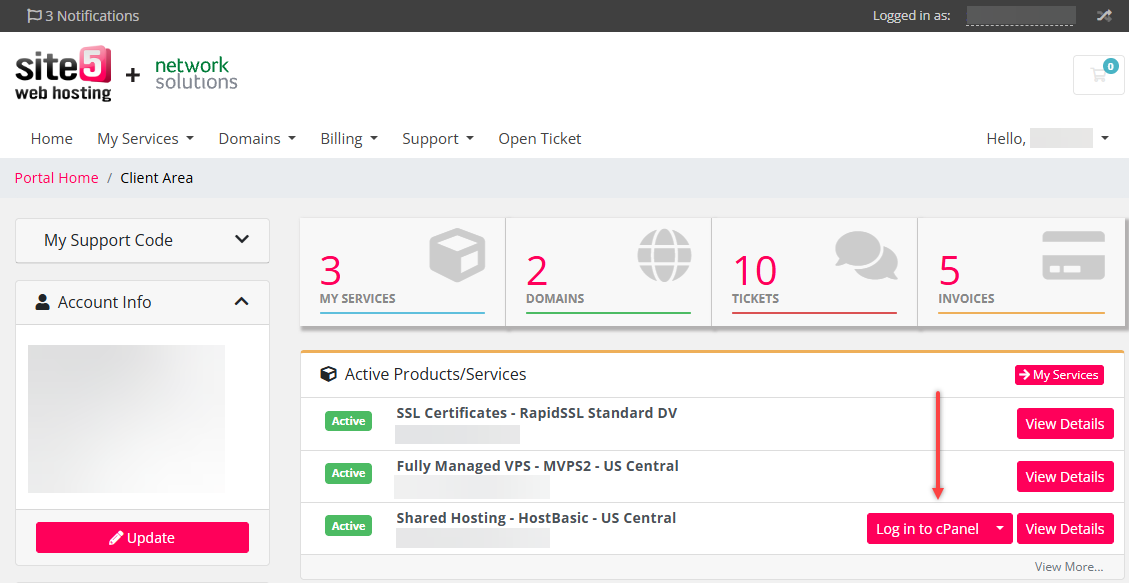
Task: Click Shared Hosting - HostBasic - US Central title
Action: pyautogui.click(x=536, y=518)
